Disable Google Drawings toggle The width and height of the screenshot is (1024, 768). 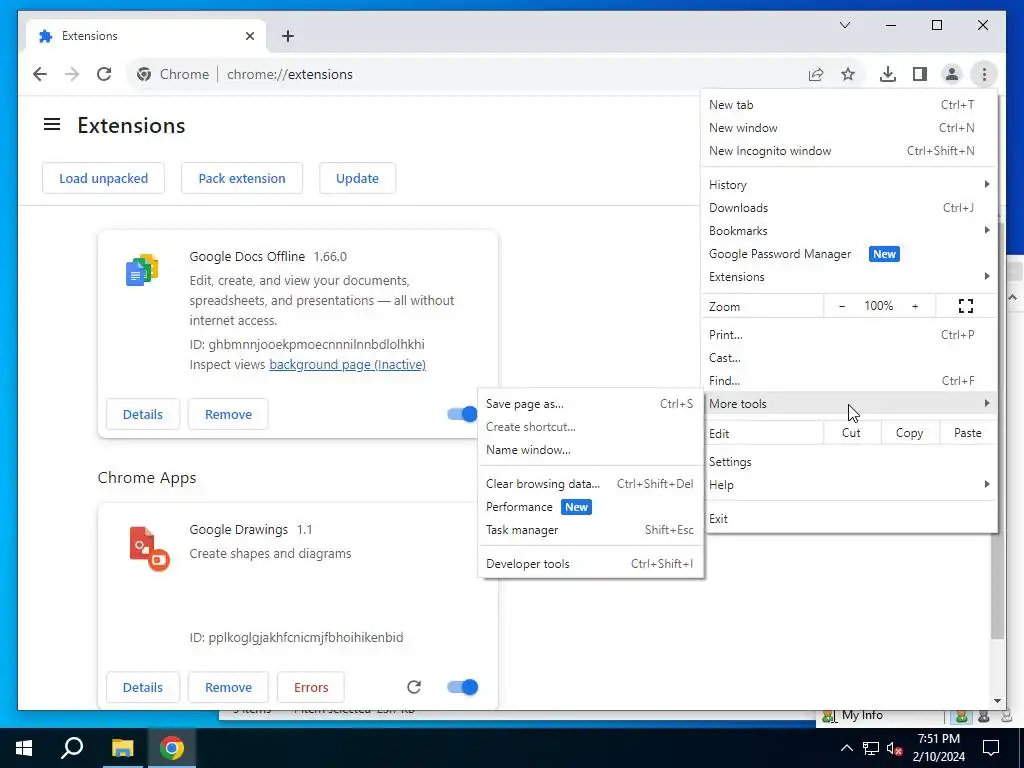point(462,687)
